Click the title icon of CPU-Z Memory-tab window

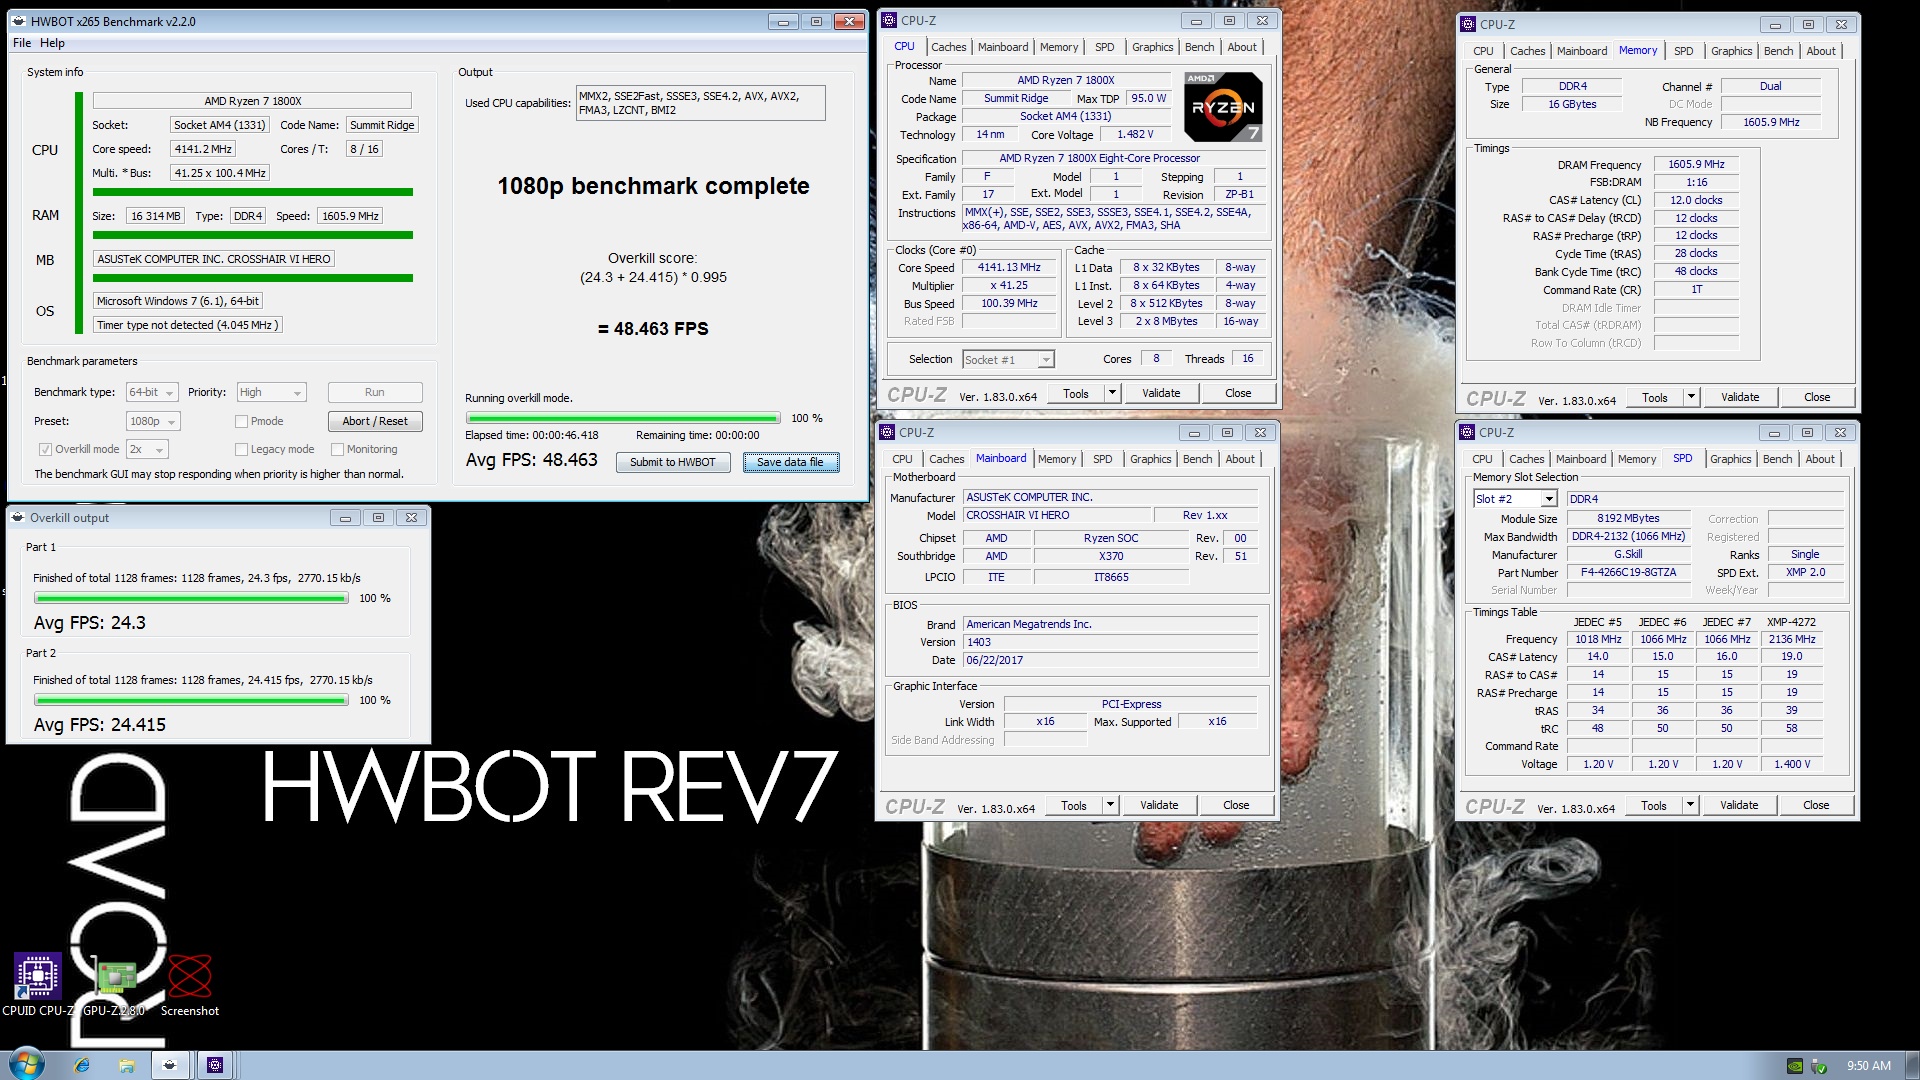[1467, 24]
